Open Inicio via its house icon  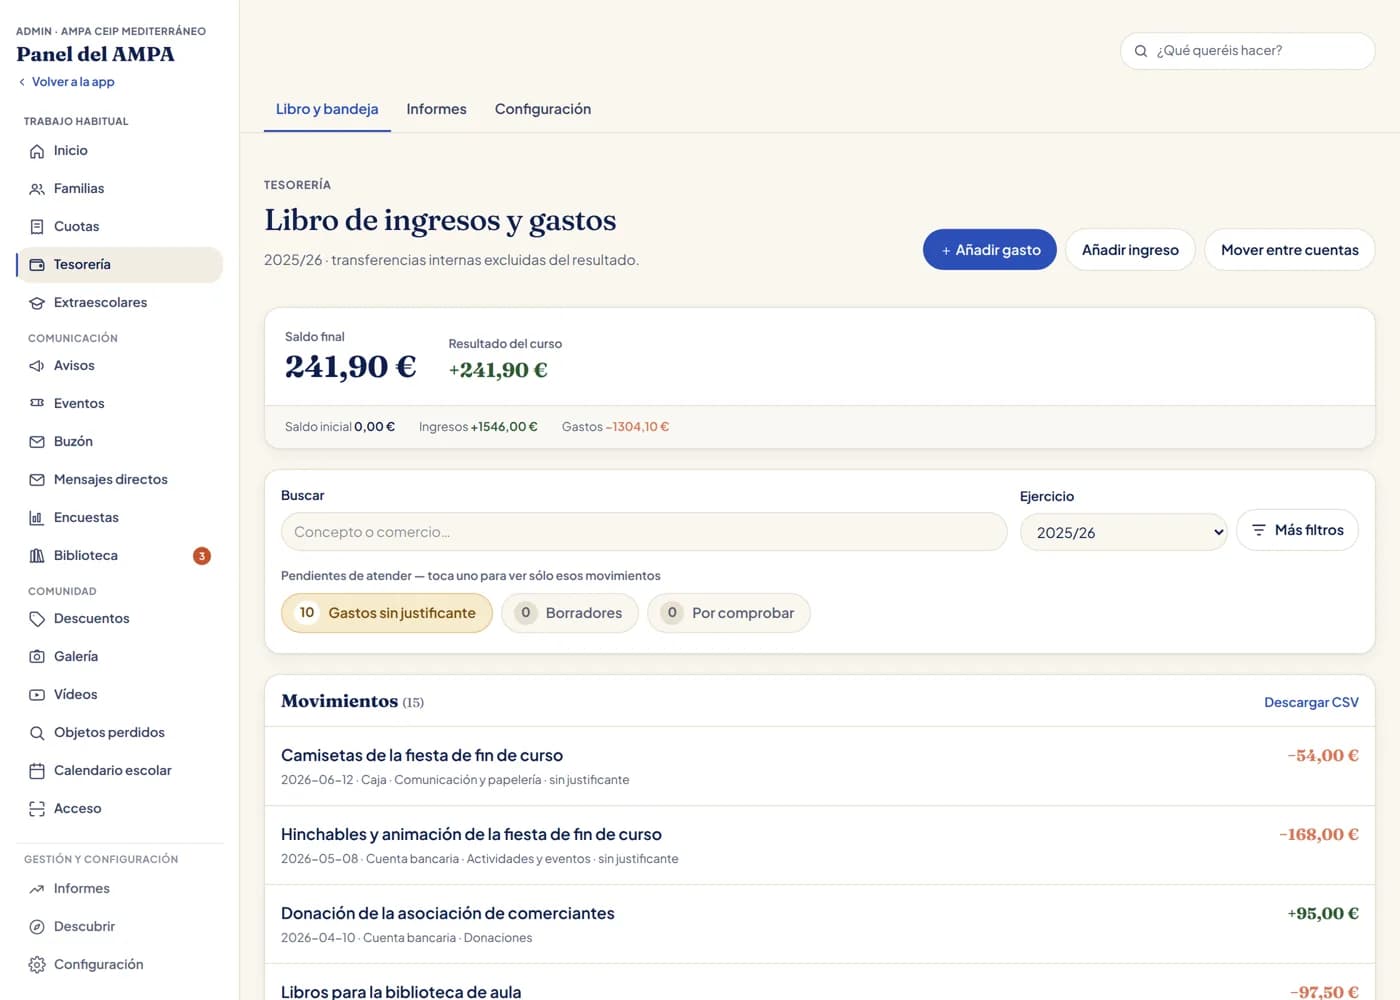pyautogui.click(x=37, y=151)
